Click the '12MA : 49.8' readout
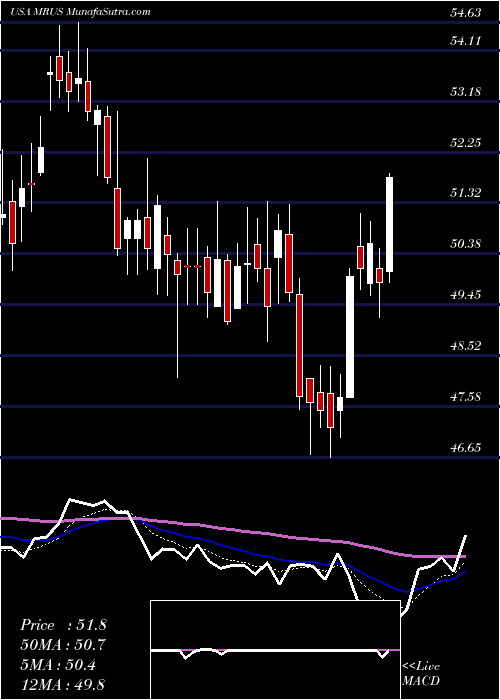This screenshot has width=500, height=700. pos(63,684)
